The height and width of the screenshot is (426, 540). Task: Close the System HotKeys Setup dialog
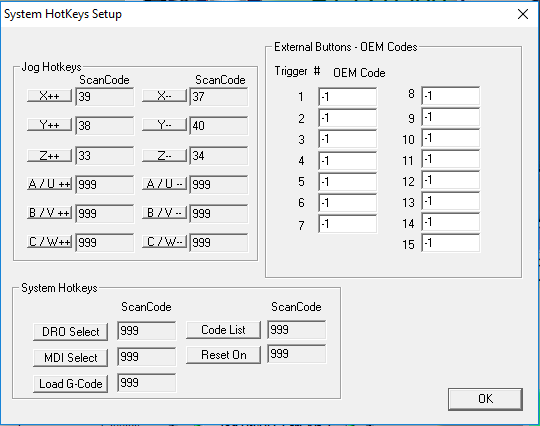click(x=523, y=14)
